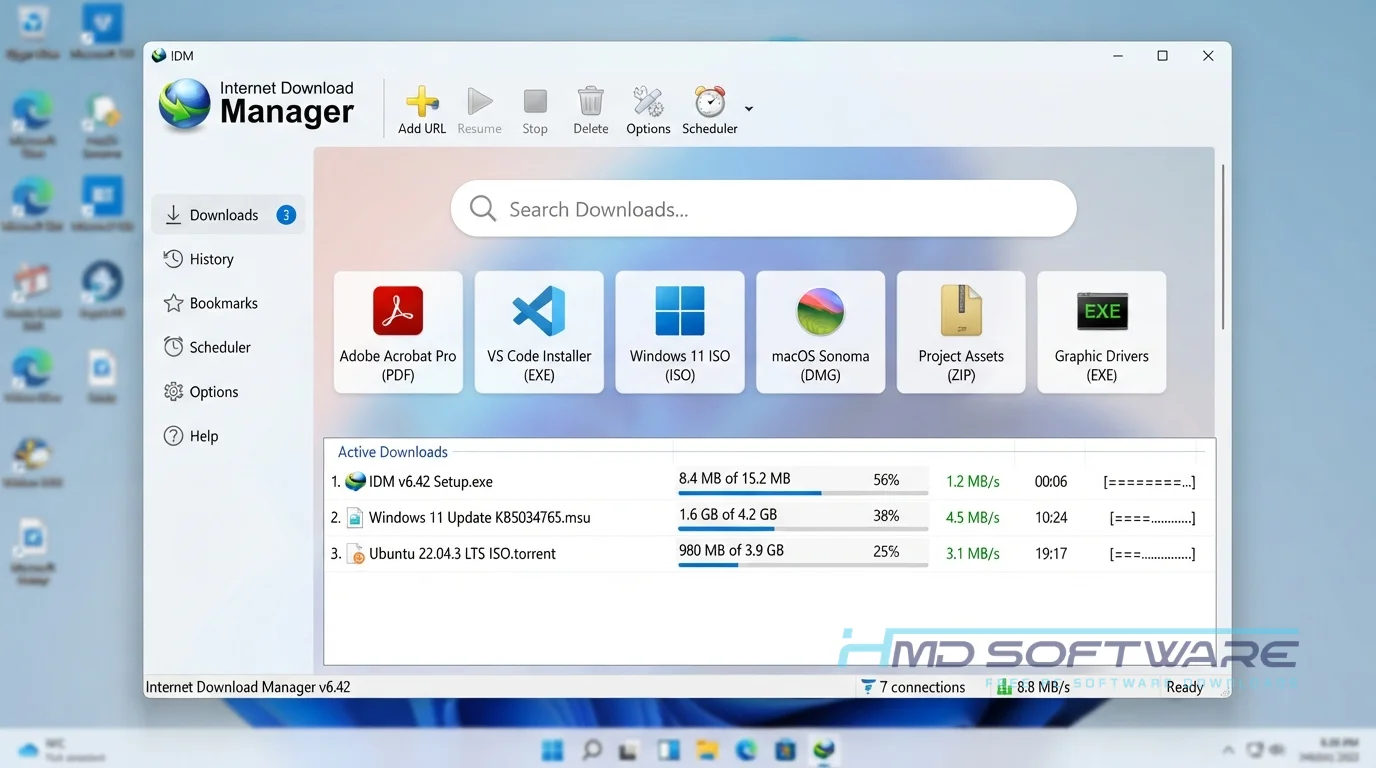Click the IDM icon on the taskbar

coord(823,749)
